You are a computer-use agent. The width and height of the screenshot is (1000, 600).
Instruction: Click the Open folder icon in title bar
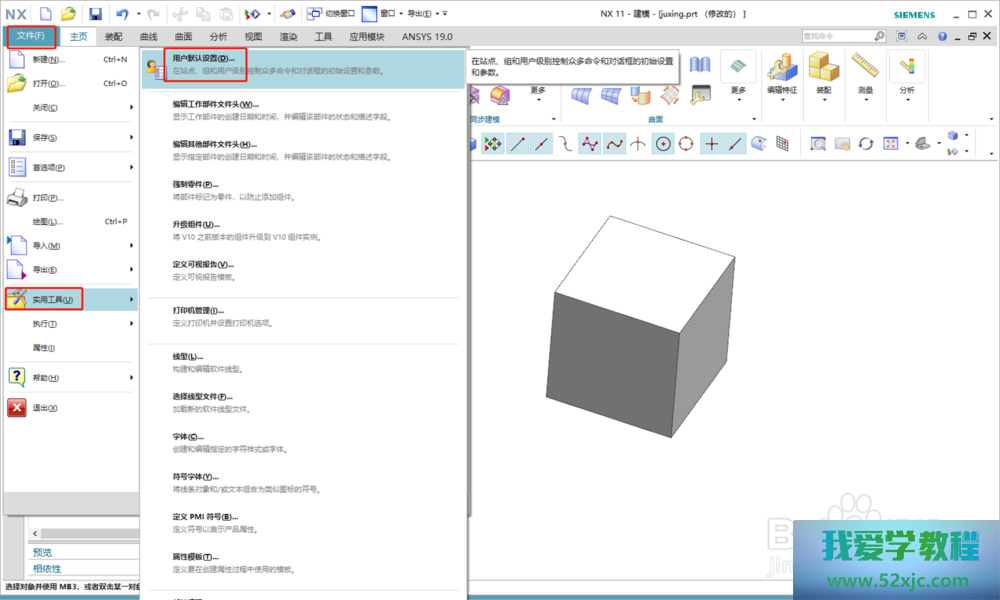tap(68, 14)
